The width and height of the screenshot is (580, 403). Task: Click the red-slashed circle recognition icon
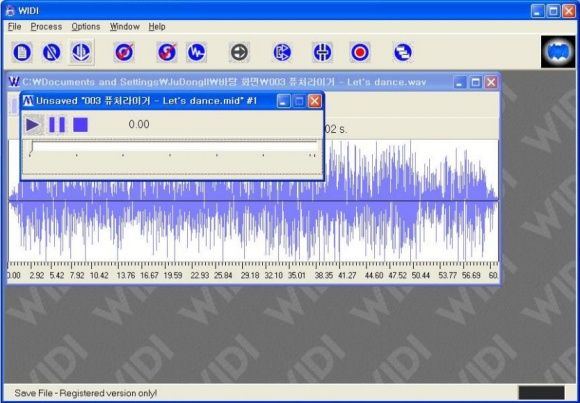(124, 52)
